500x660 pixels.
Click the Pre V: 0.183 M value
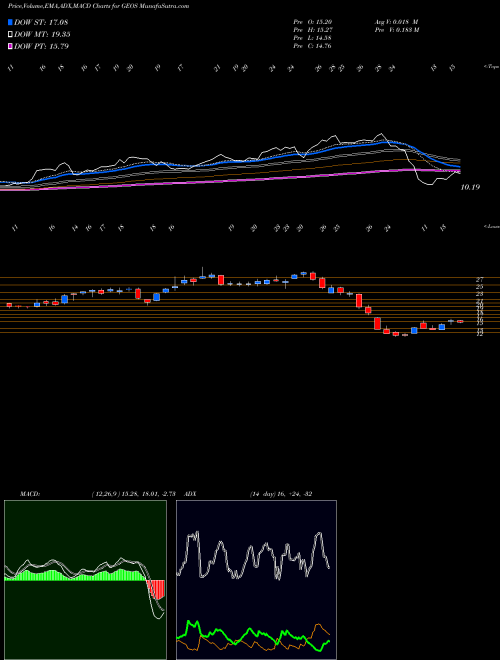point(397,30)
